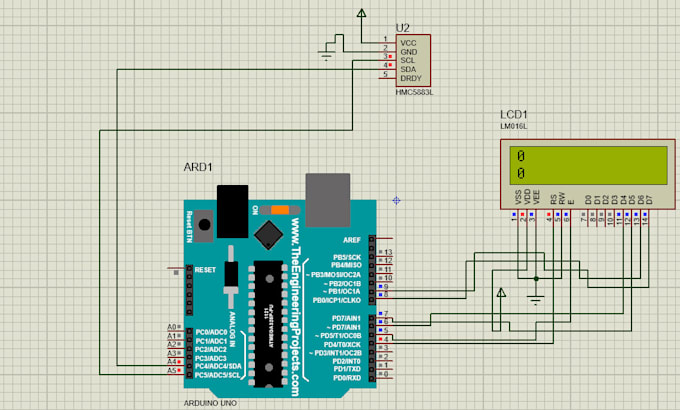The width and height of the screenshot is (680, 410).
Task: Click the blue origin crosshair marker
Action: (x=396, y=200)
